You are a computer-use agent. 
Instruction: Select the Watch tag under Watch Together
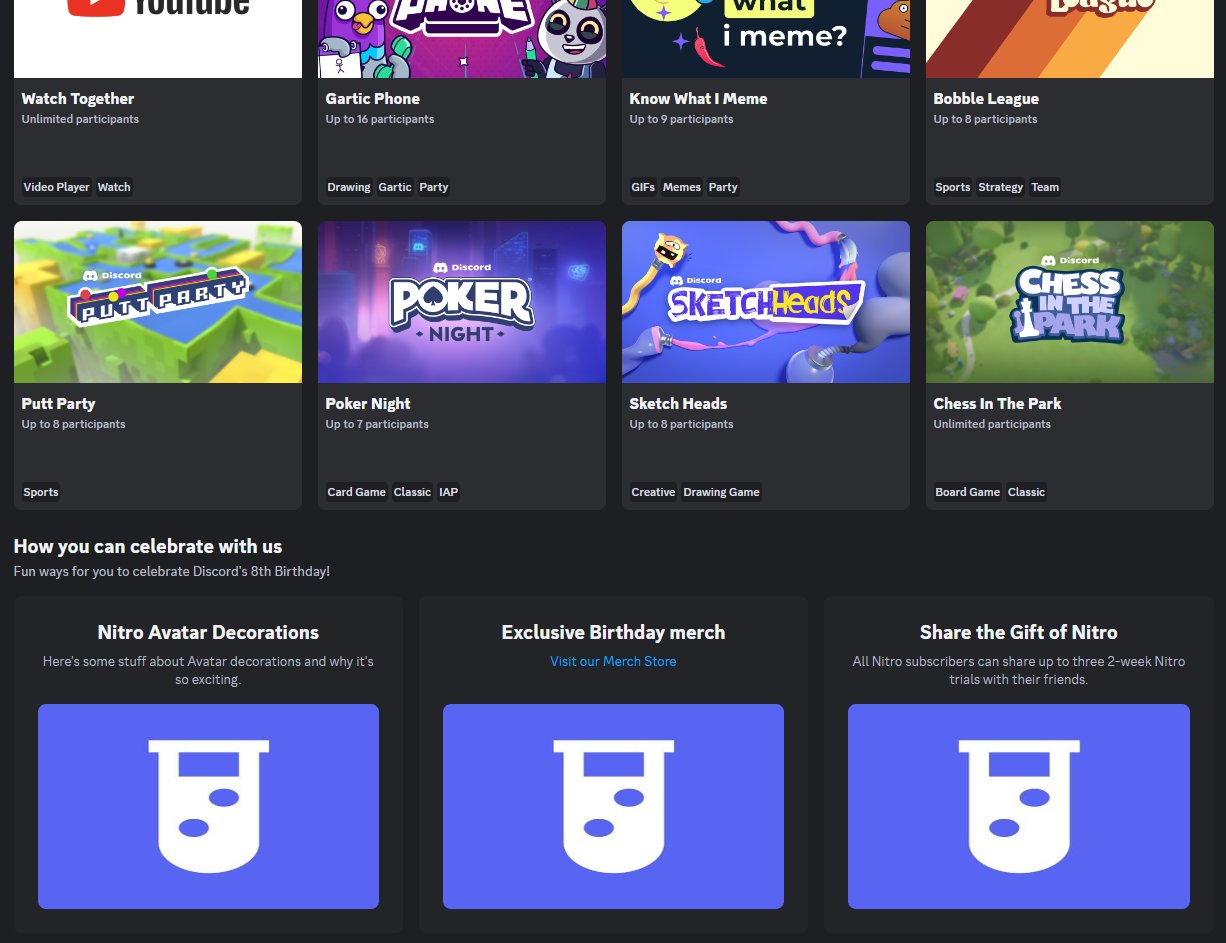[x=114, y=187]
